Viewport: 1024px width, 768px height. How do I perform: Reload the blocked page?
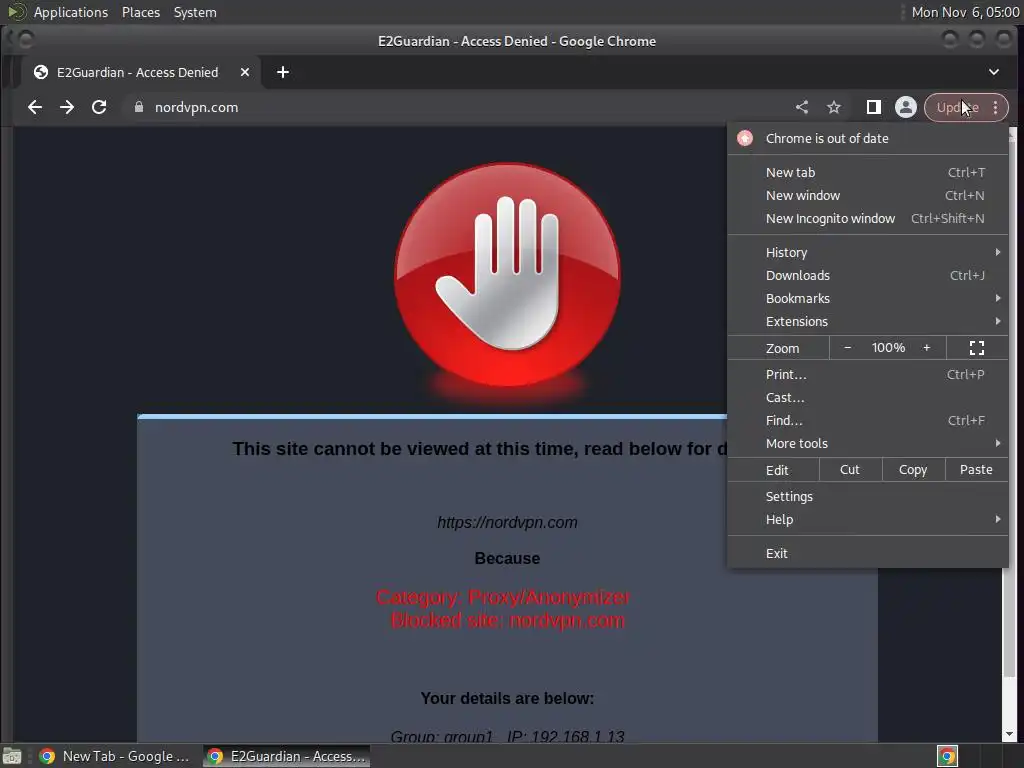(99, 107)
